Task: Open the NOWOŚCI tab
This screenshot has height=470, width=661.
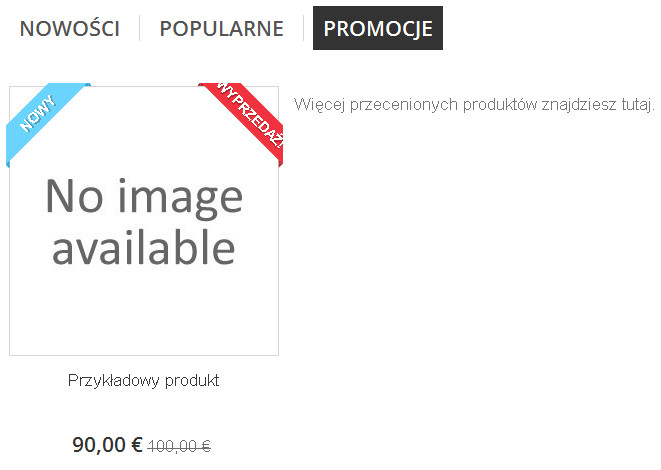Action: click(70, 28)
